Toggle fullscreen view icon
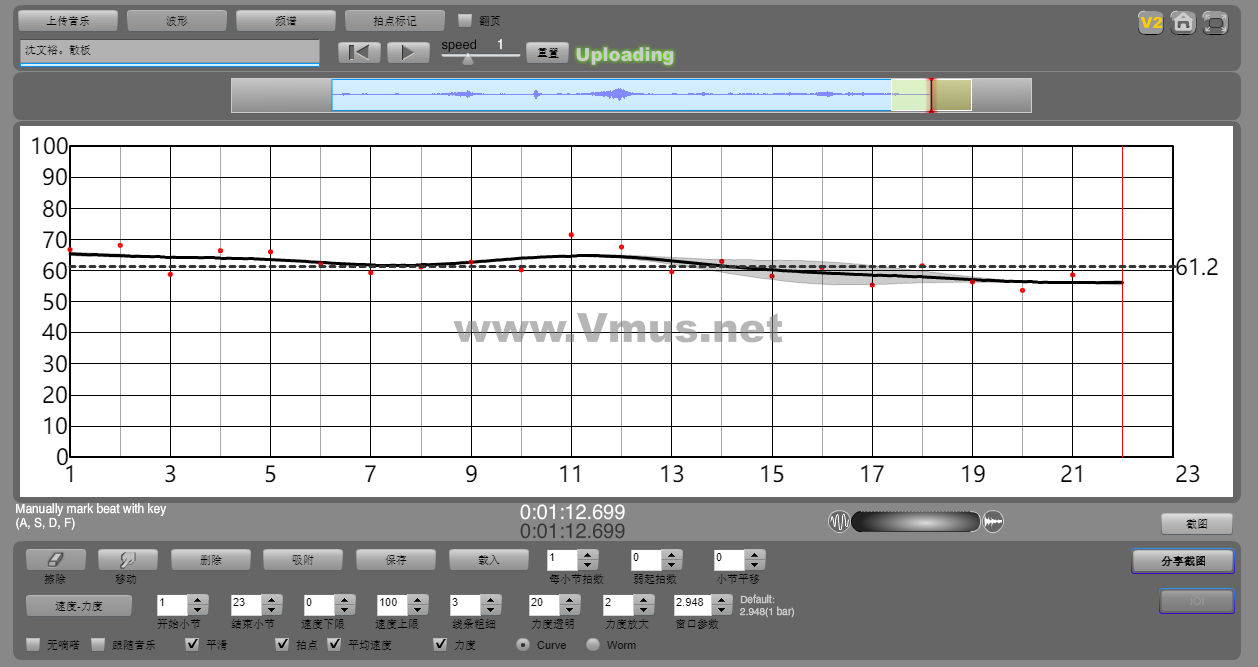This screenshot has width=1258, height=667. (1215, 22)
